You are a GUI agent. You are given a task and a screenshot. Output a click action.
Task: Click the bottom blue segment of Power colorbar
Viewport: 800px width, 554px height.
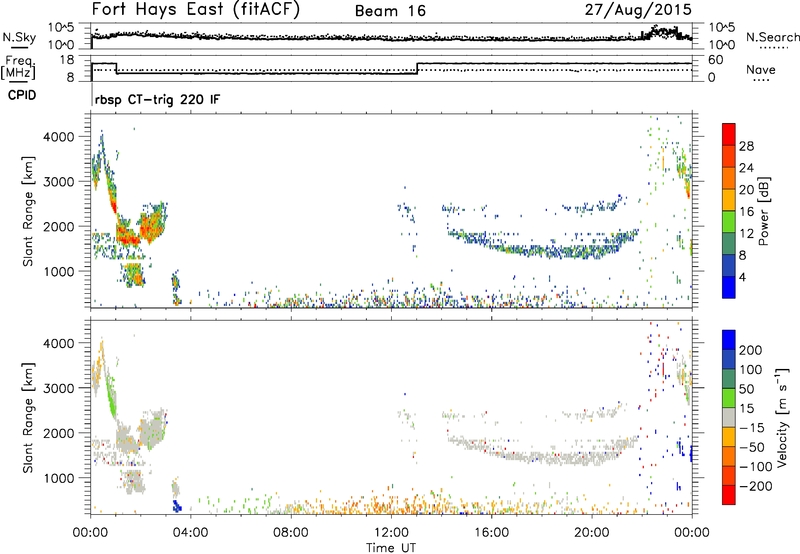729,288
